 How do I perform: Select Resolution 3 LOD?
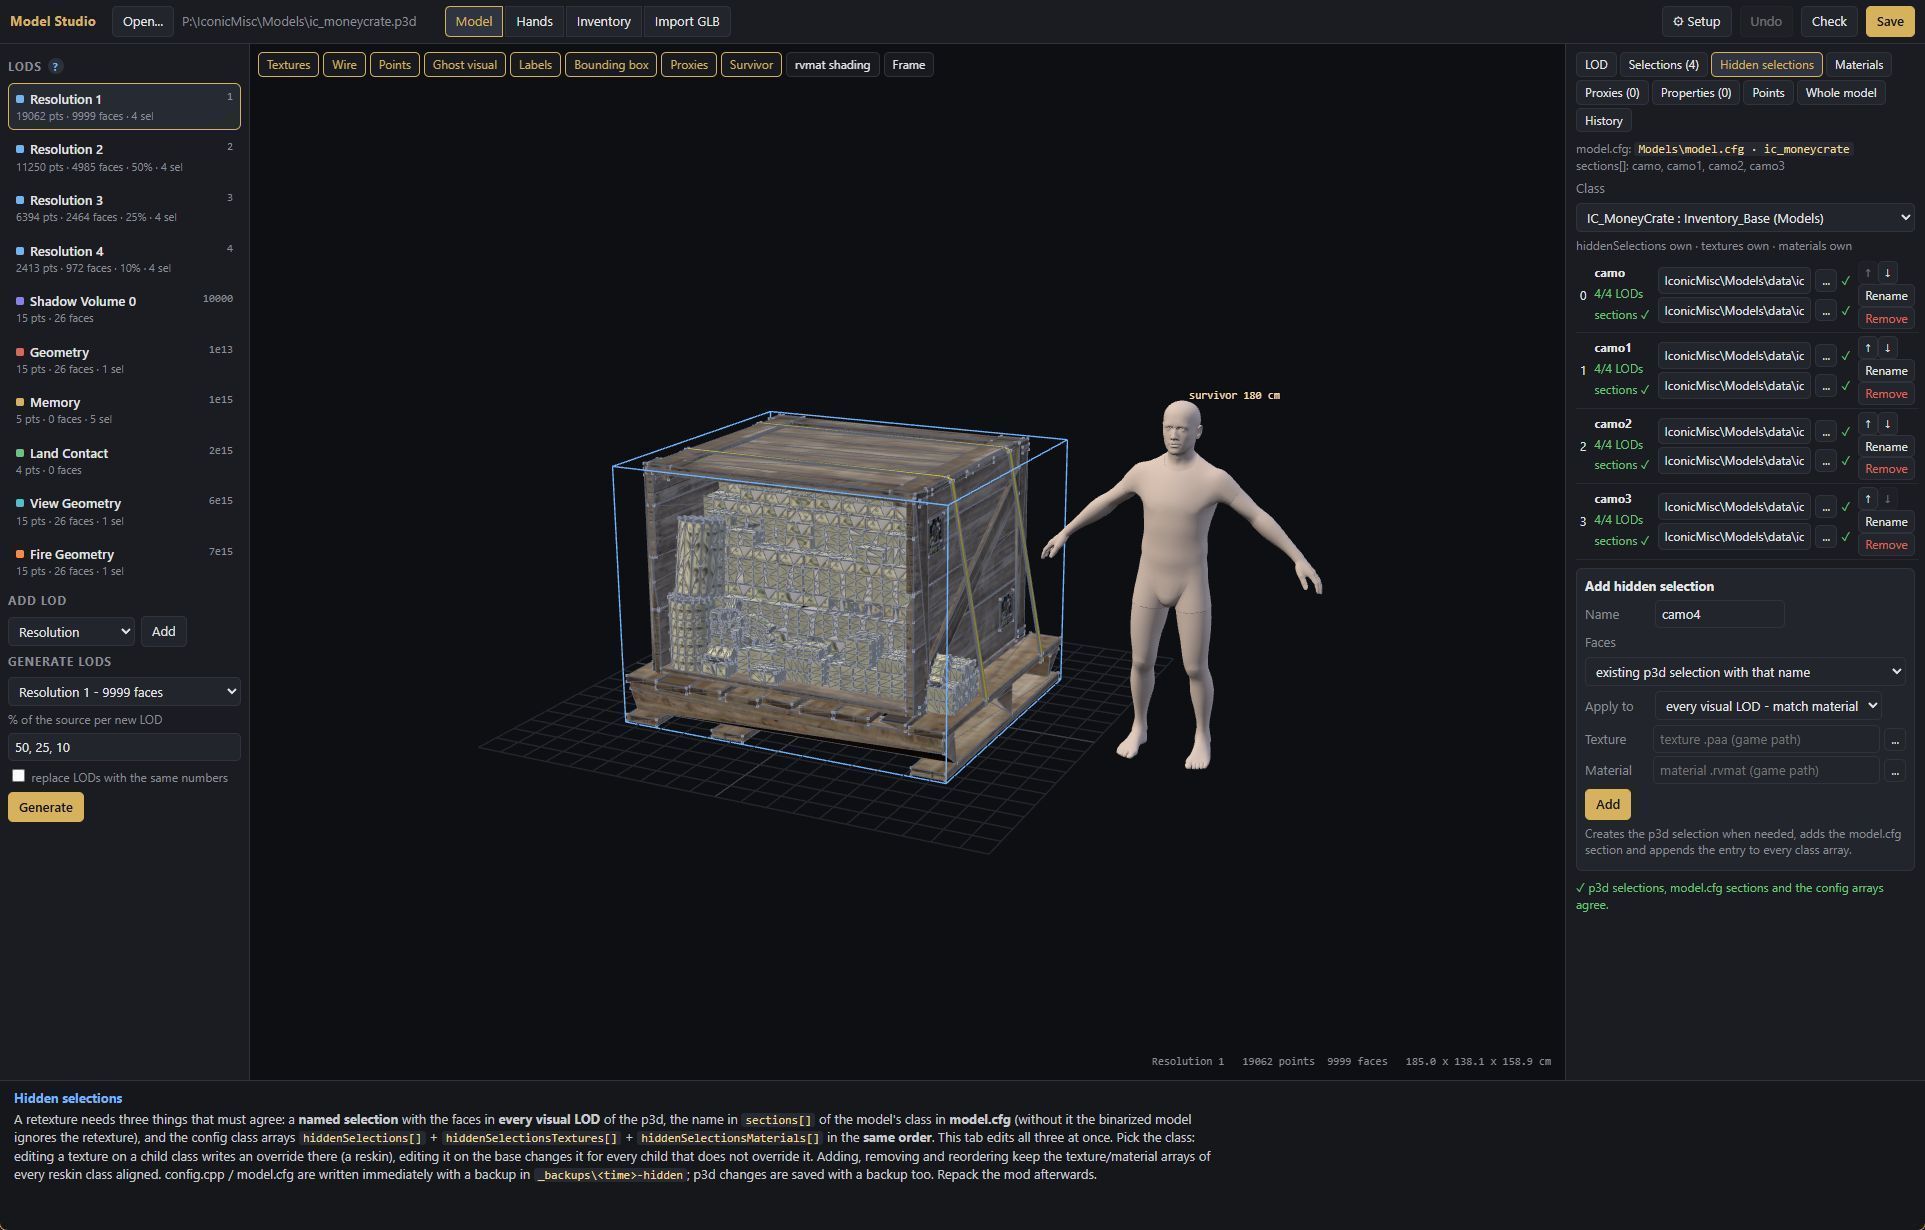click(124, 208)
